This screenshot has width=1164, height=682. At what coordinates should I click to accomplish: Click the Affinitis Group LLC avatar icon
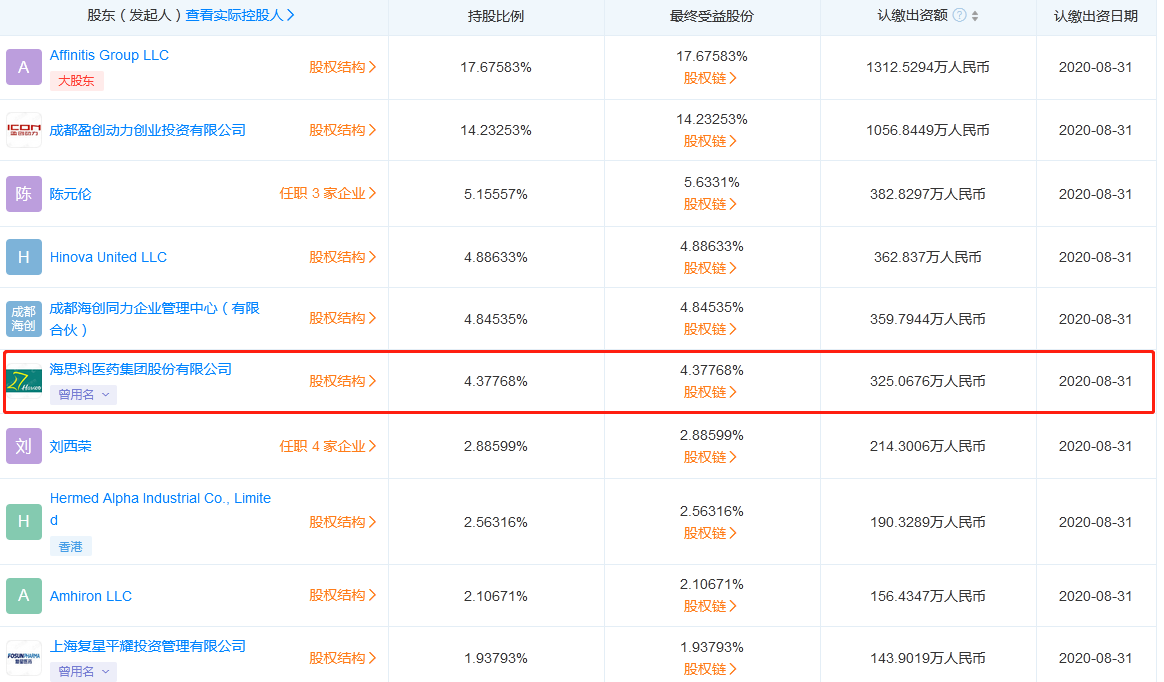24,67
